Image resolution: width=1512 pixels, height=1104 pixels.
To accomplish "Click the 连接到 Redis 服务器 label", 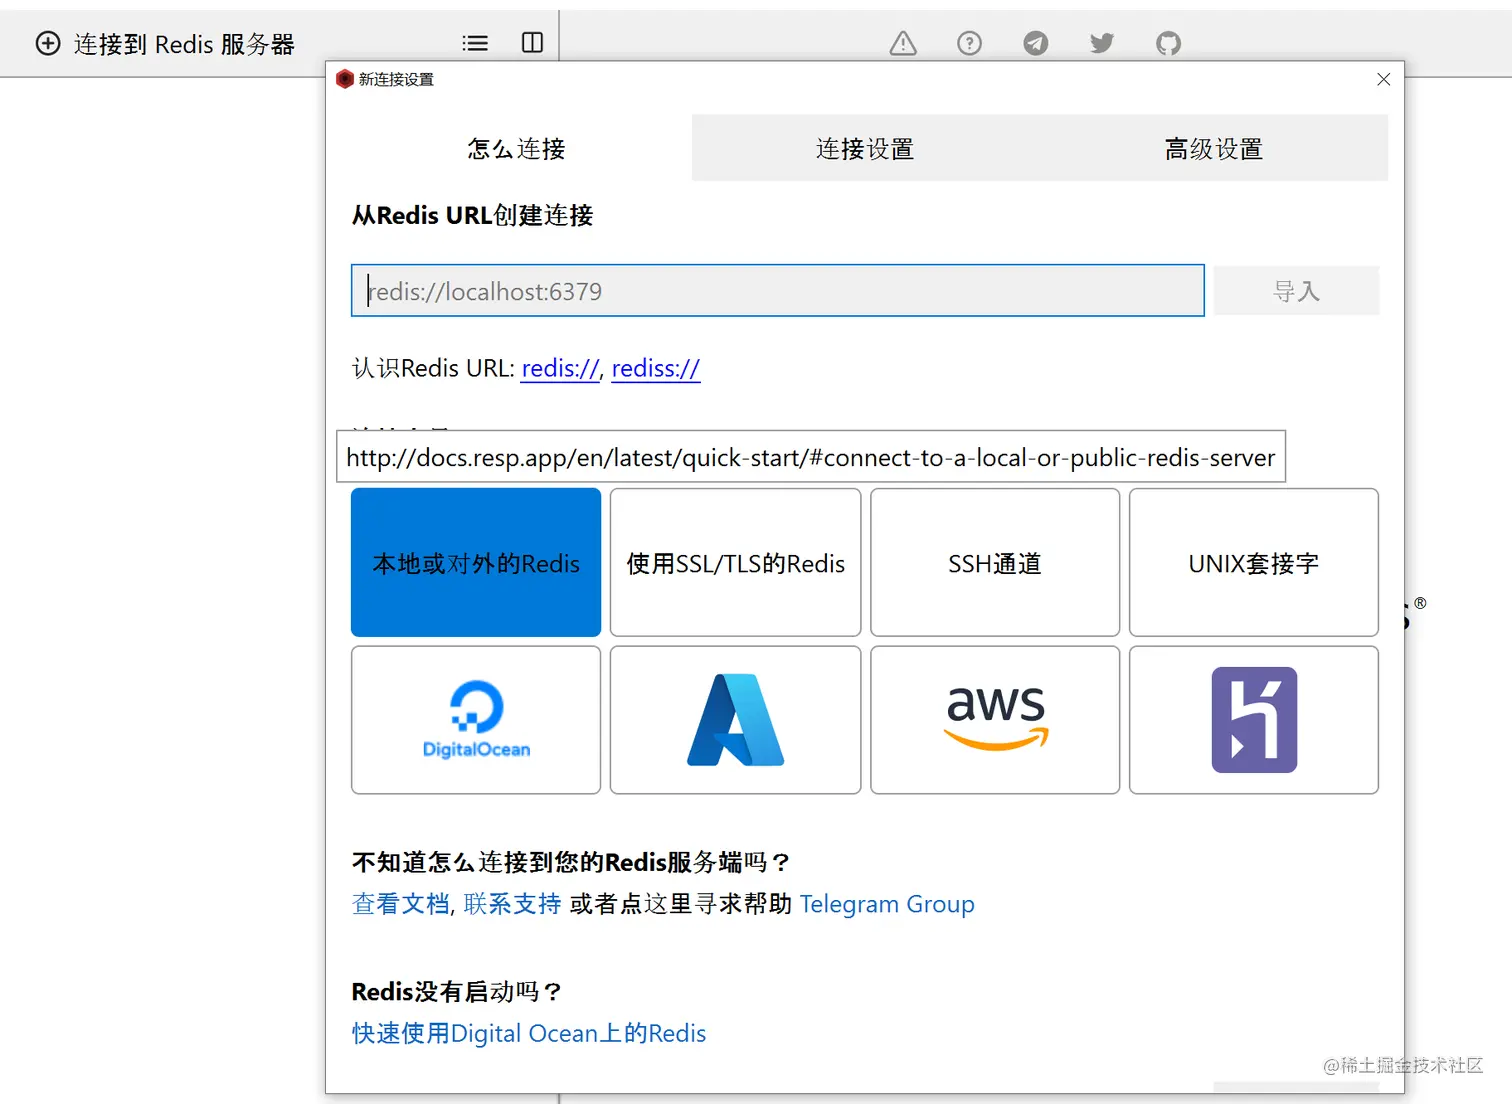I will click(x=184, y=44).
